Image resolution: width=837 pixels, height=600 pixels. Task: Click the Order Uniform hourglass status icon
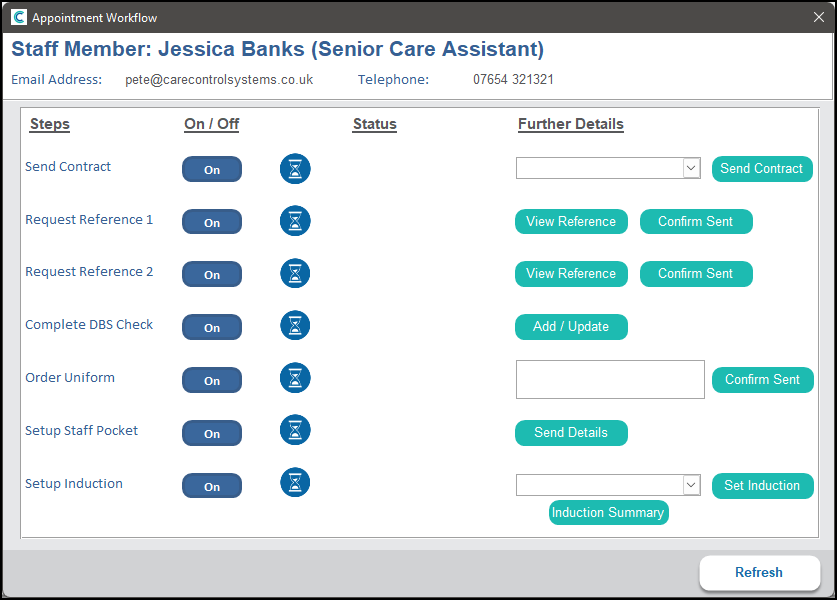(x=295, y=378)
